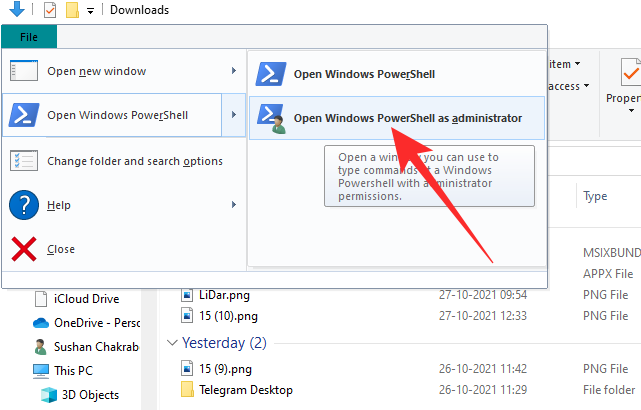The width and height of the screenshot is (641, 410).
Task: Expand the Help submenu arrow
Action: click(x=234, y=205)
